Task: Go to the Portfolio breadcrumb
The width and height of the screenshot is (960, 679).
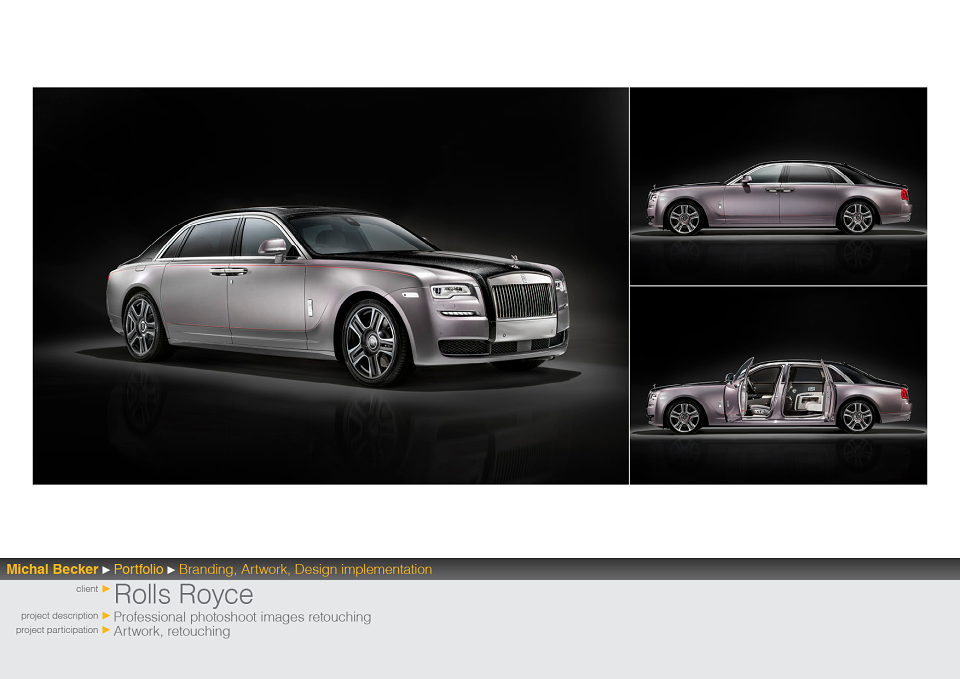Action: click(138, 569)
